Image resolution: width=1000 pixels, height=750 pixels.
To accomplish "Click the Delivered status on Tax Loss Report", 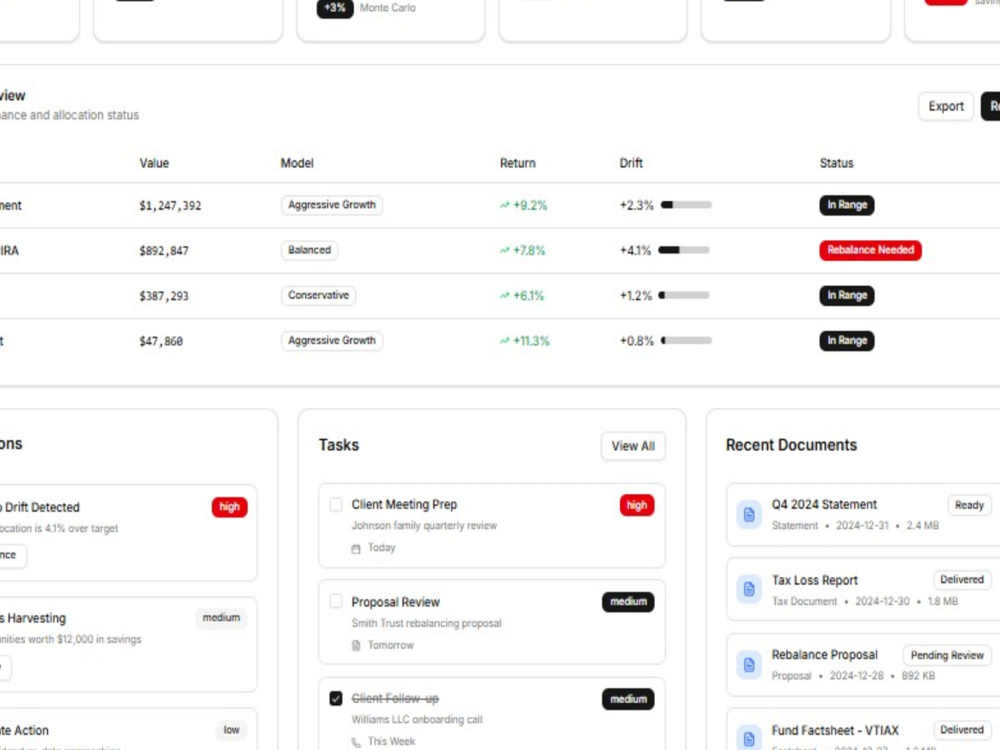I will pyautogui.click(x=962, y=580).
